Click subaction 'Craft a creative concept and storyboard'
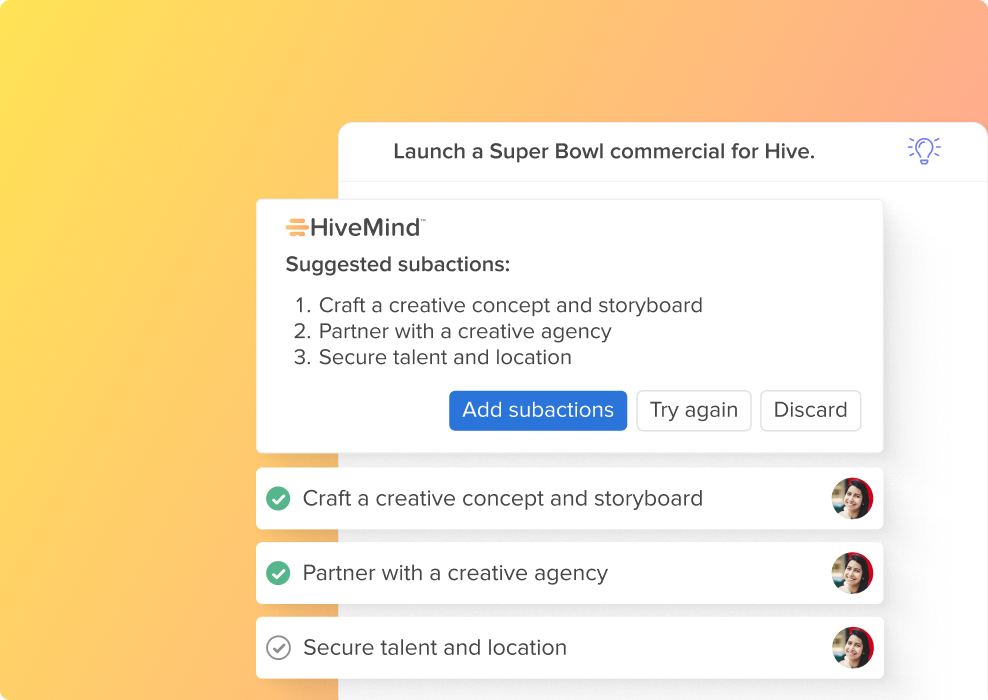Image resolution: width=988 pixels, height=700 pixels. 510,305
